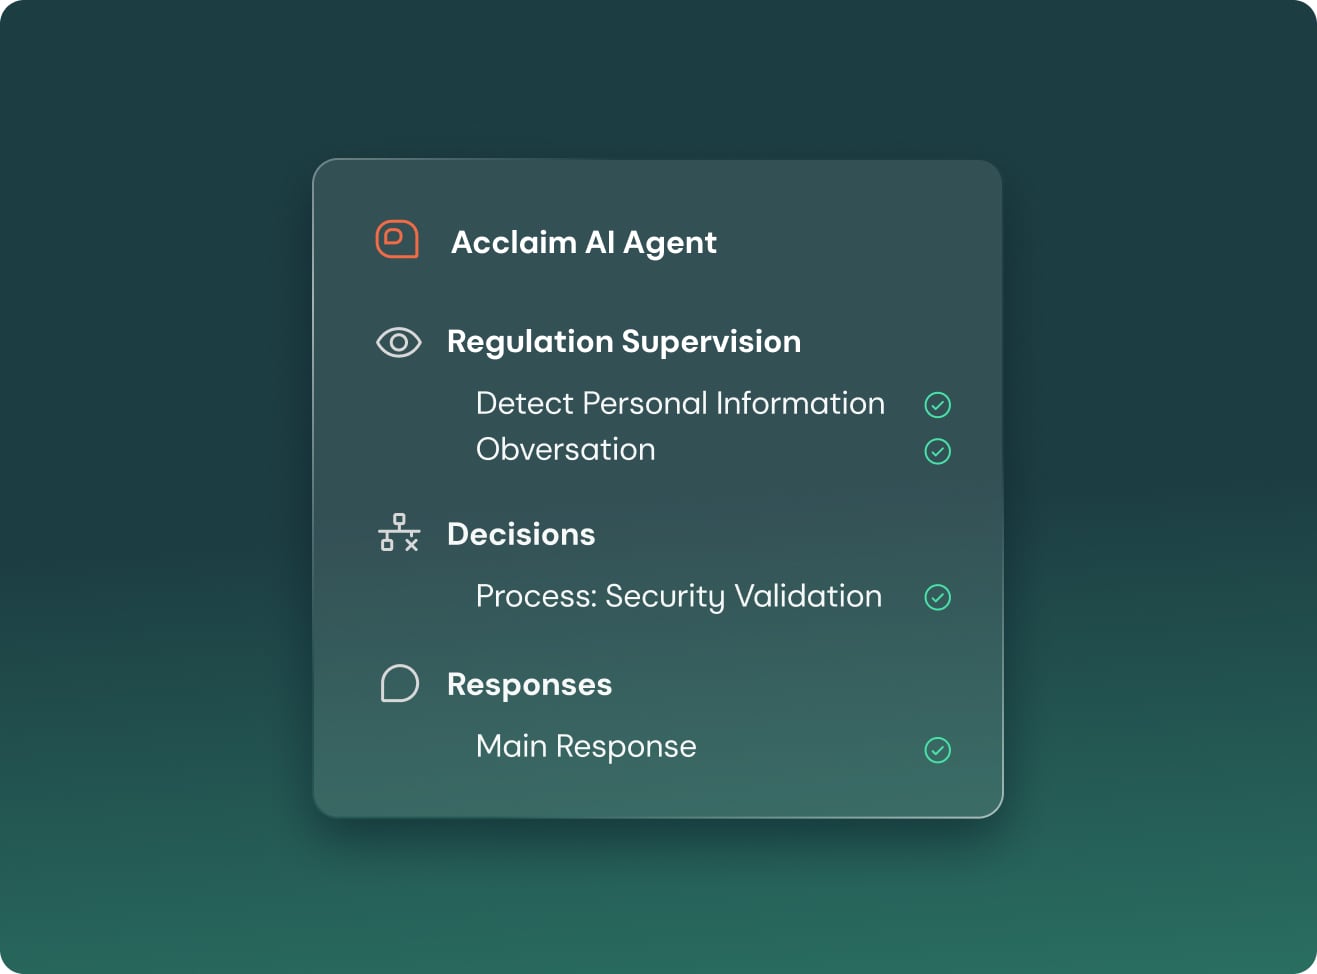Click the Main Response checkmark

[937, 750]
